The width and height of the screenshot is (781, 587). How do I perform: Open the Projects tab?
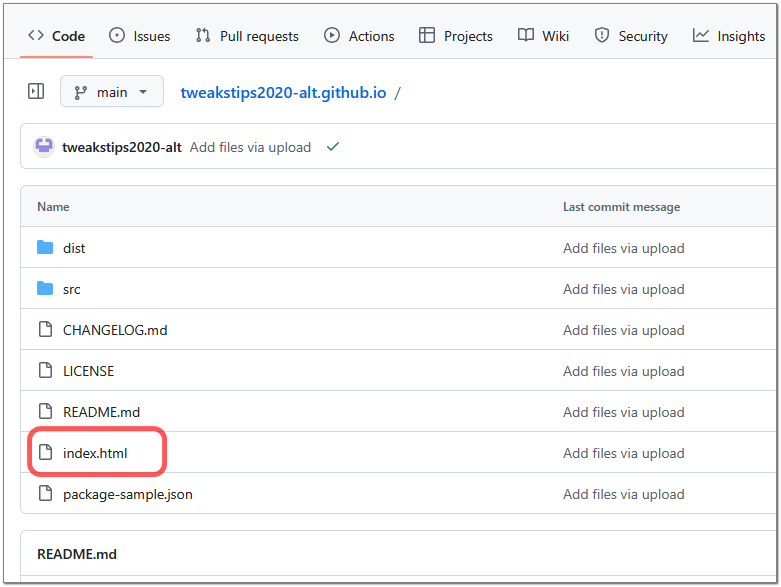click(456, 36)
